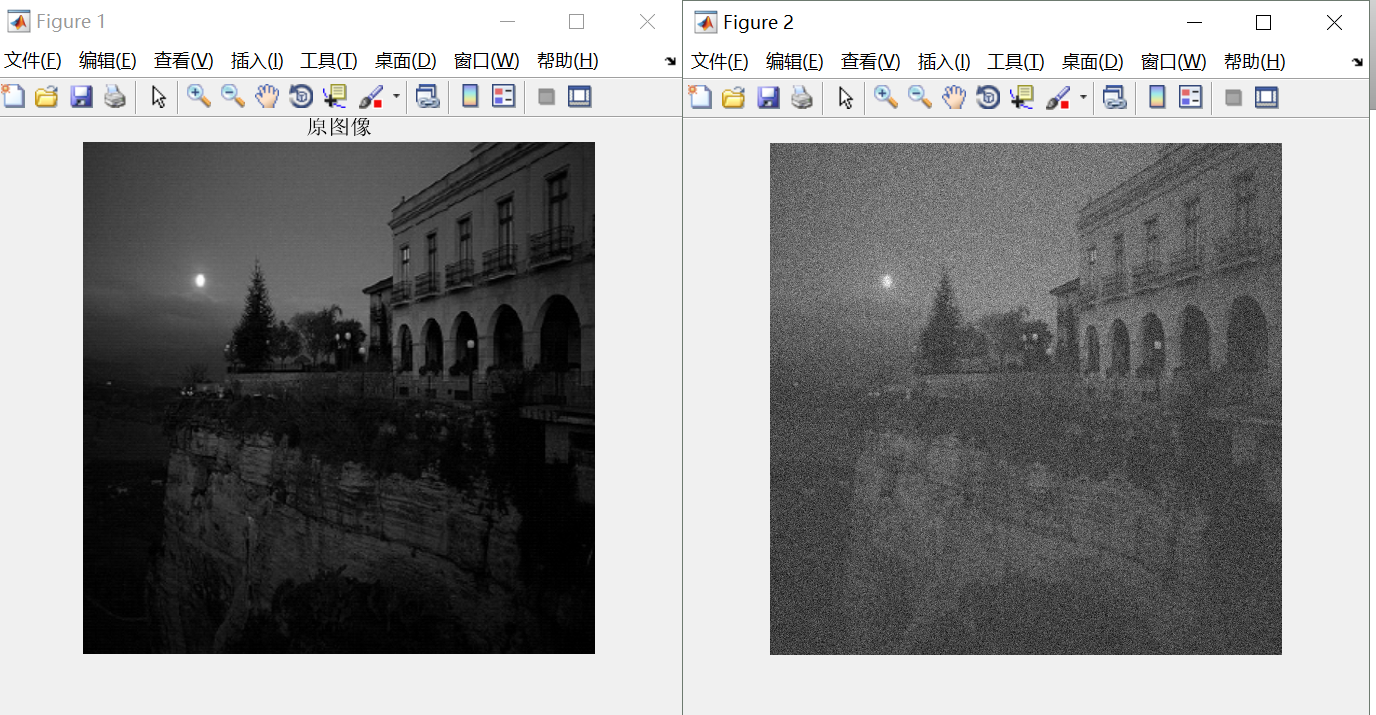This screenshot has width=1376, height=715.
Task: Activate Zoom Out tool in Figure 1
Action: 233,97
